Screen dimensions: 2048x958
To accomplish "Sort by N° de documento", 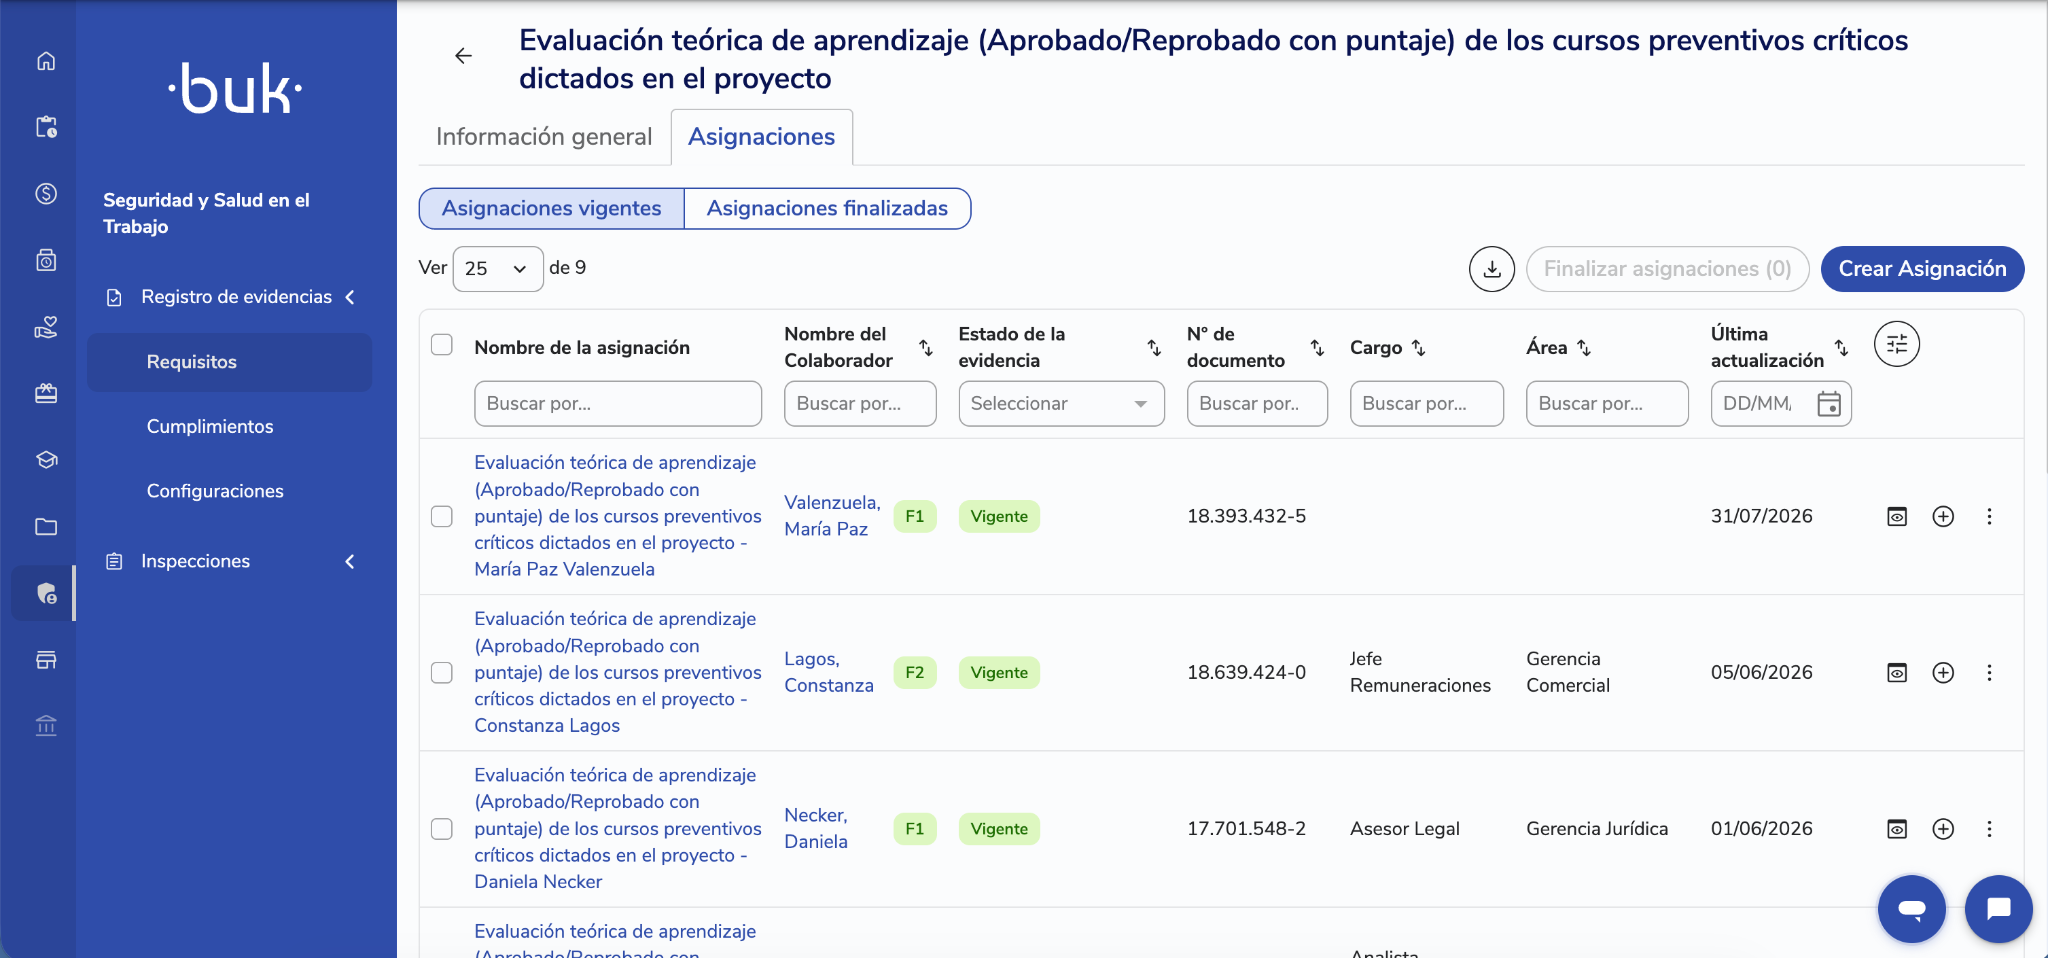I will point(1317,347).
